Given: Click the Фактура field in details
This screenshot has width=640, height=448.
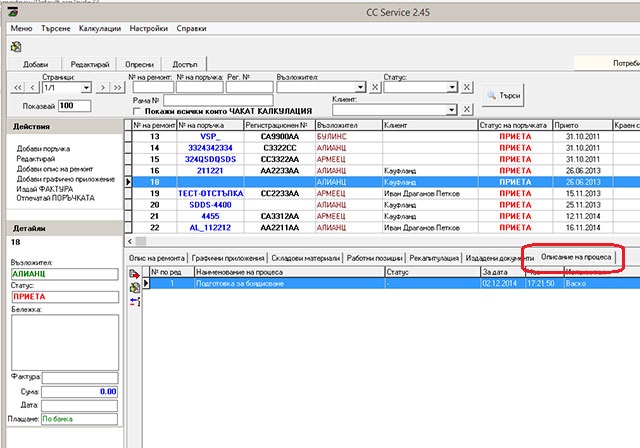Looking at the screenshot, I should point(80,377).
